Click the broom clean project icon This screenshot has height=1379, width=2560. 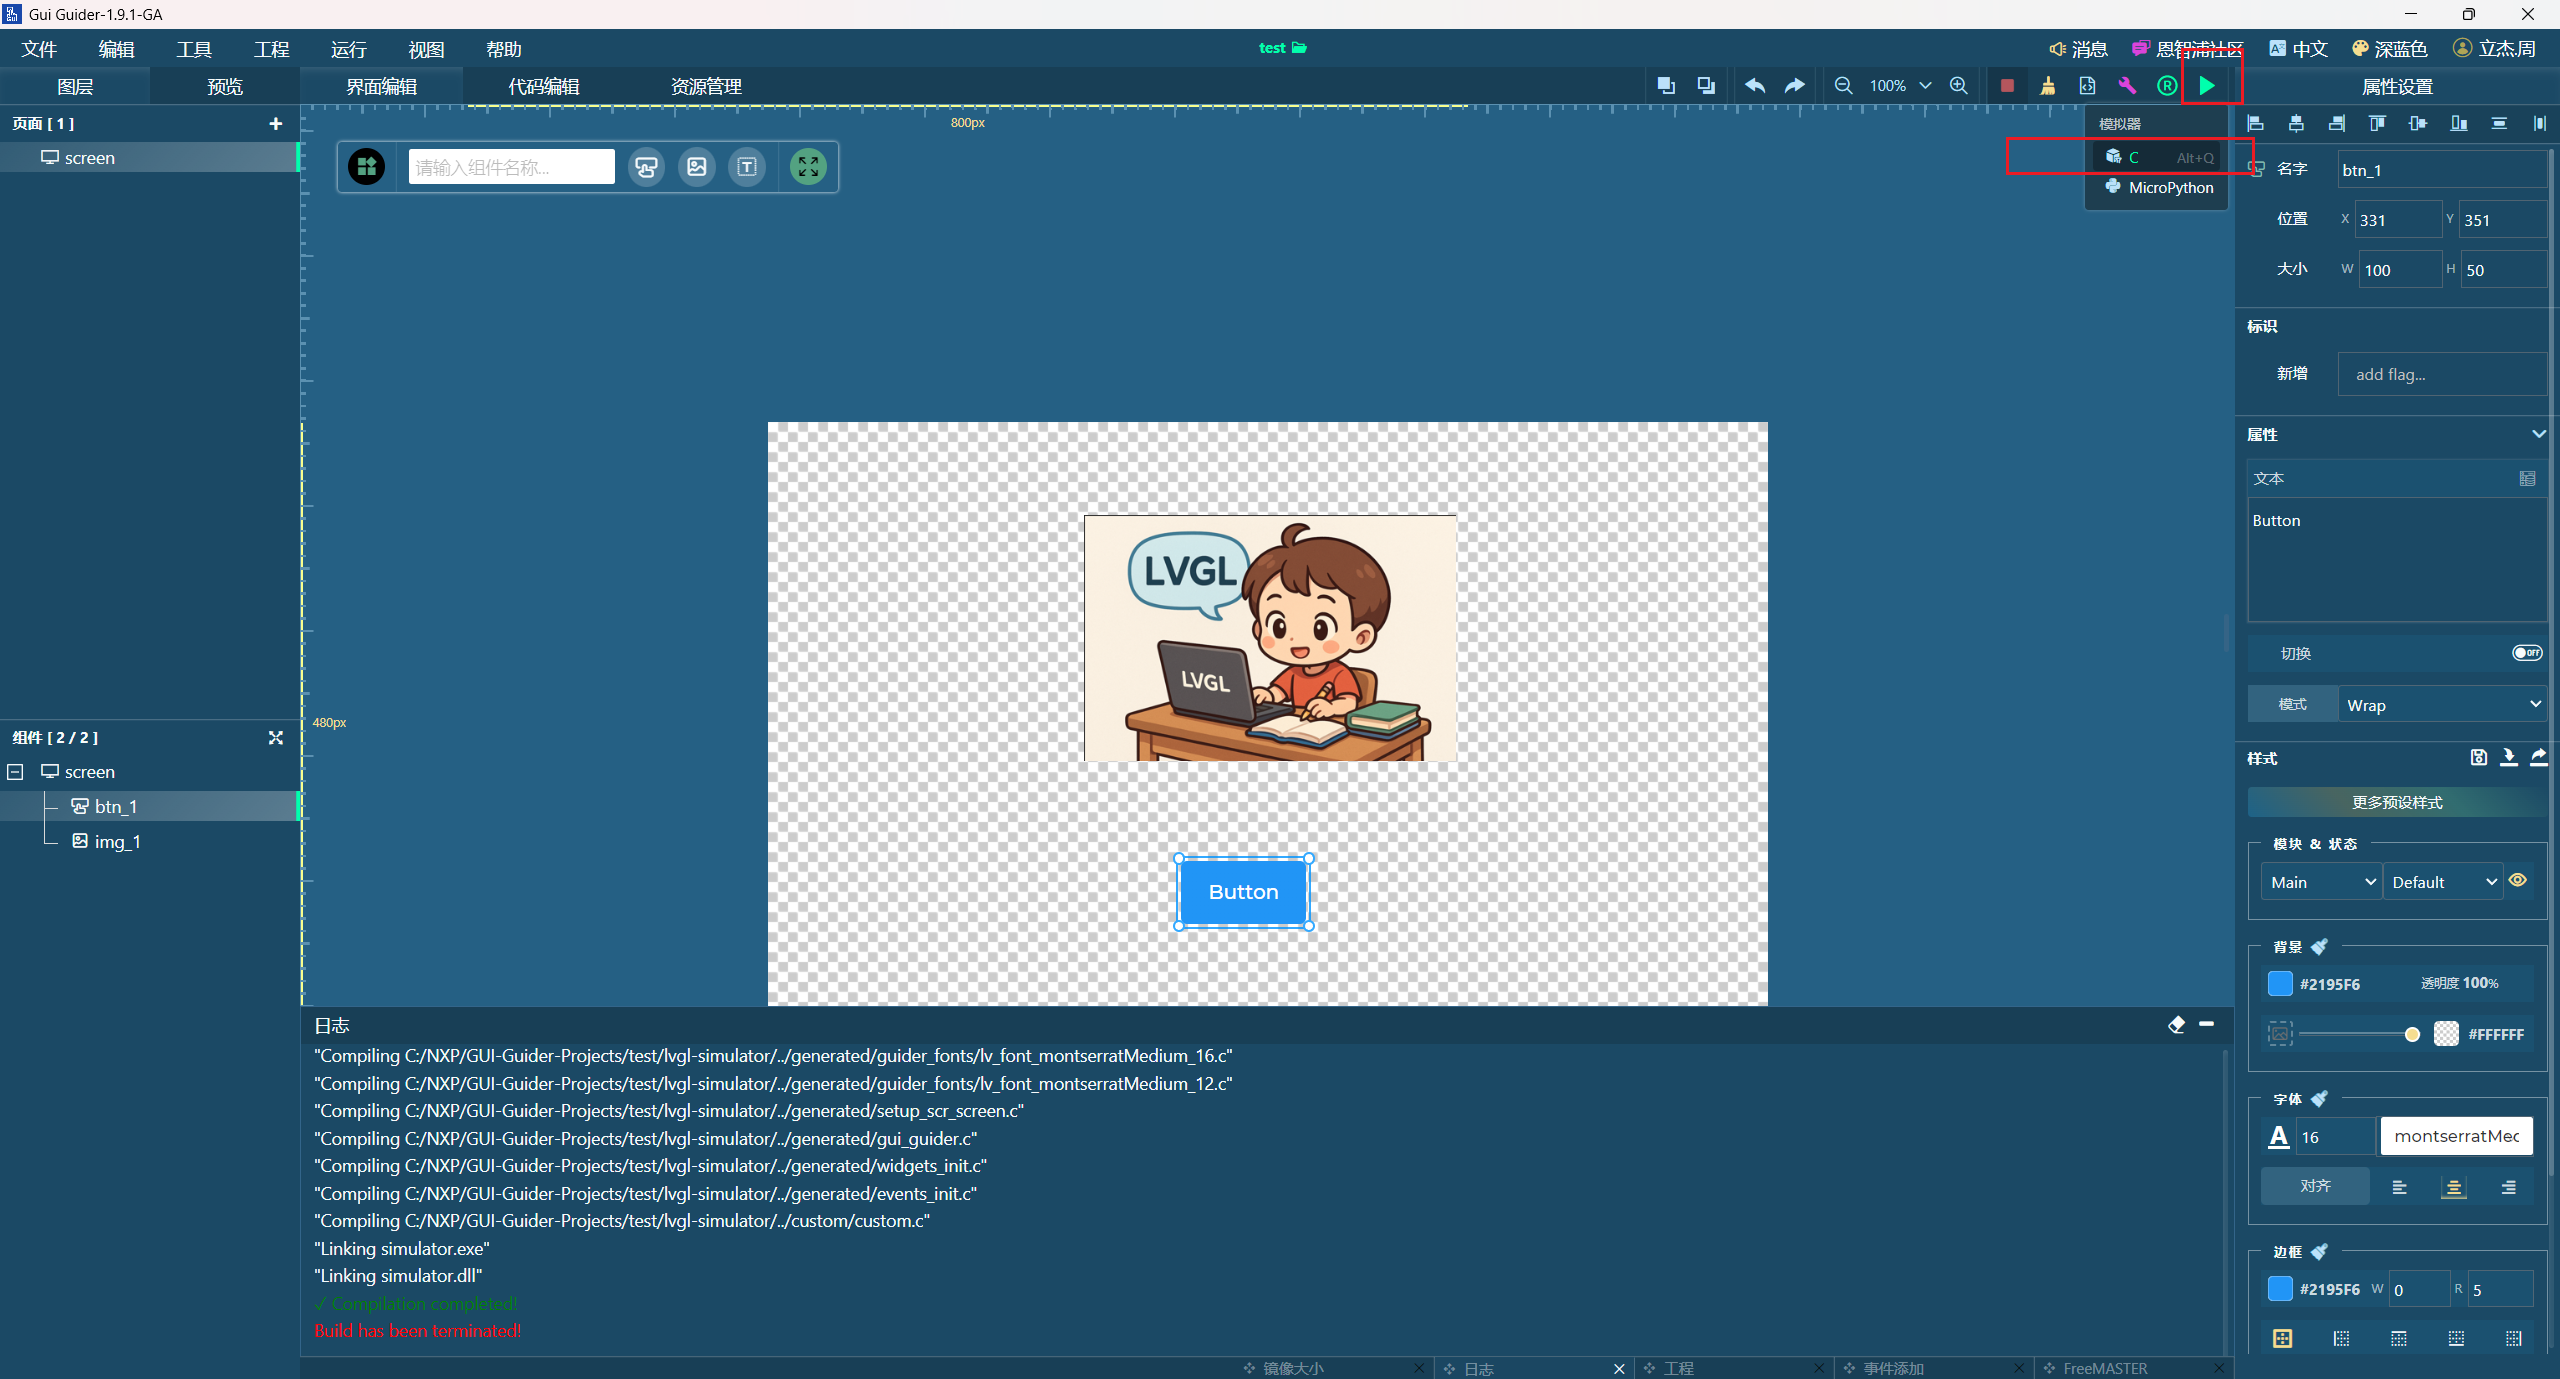[2047, 86]
